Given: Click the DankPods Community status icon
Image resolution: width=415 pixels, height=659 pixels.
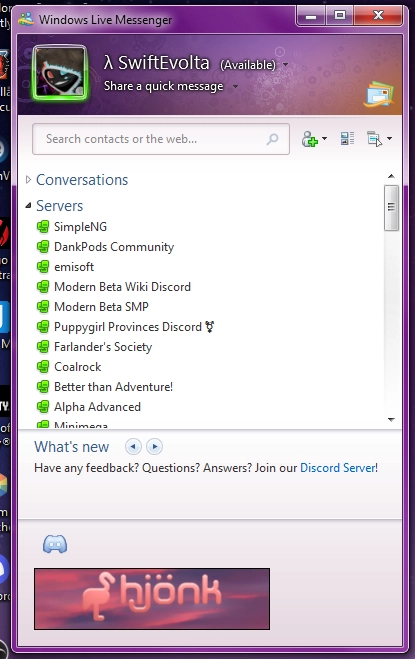Looking at the screenshot, I should (43, 247).
